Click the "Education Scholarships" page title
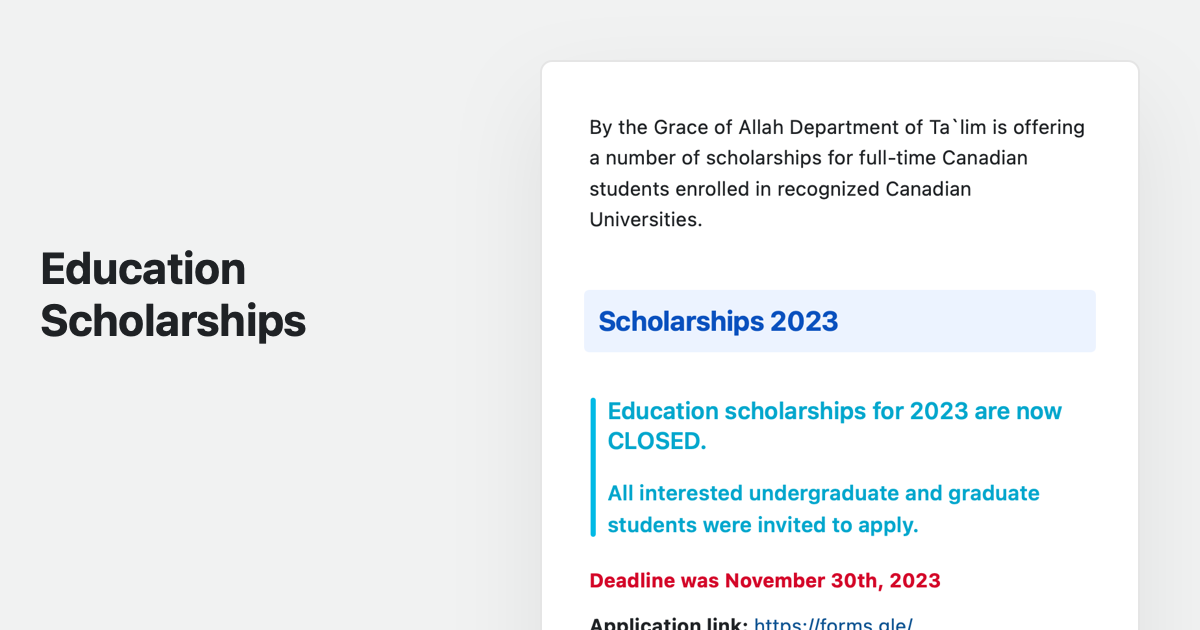The width and height of the screenshot is (1200, 630). click(x=173, y=295)
